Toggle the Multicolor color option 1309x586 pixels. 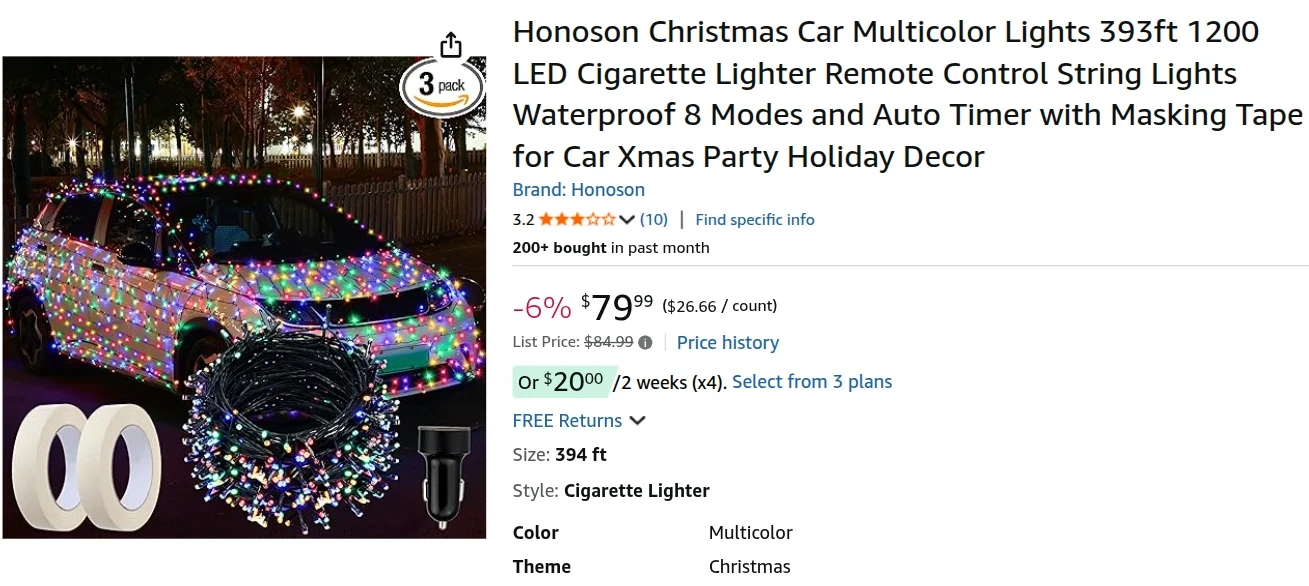[751, 532]
